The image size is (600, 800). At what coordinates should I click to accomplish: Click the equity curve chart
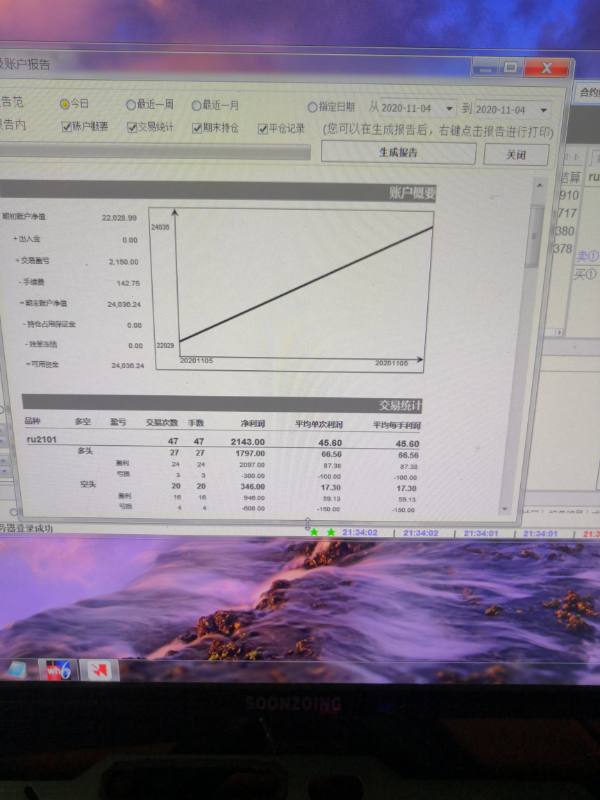point(292,290)
